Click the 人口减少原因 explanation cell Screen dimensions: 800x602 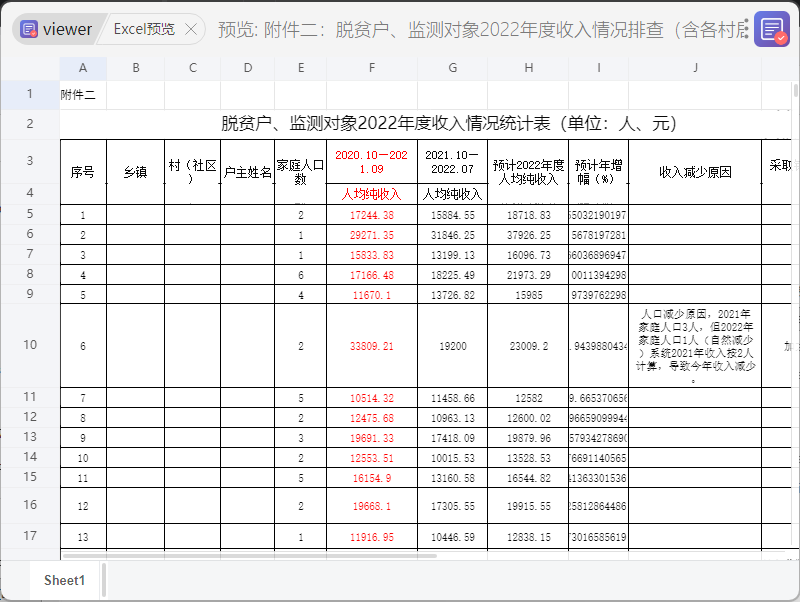coord(695,346)
